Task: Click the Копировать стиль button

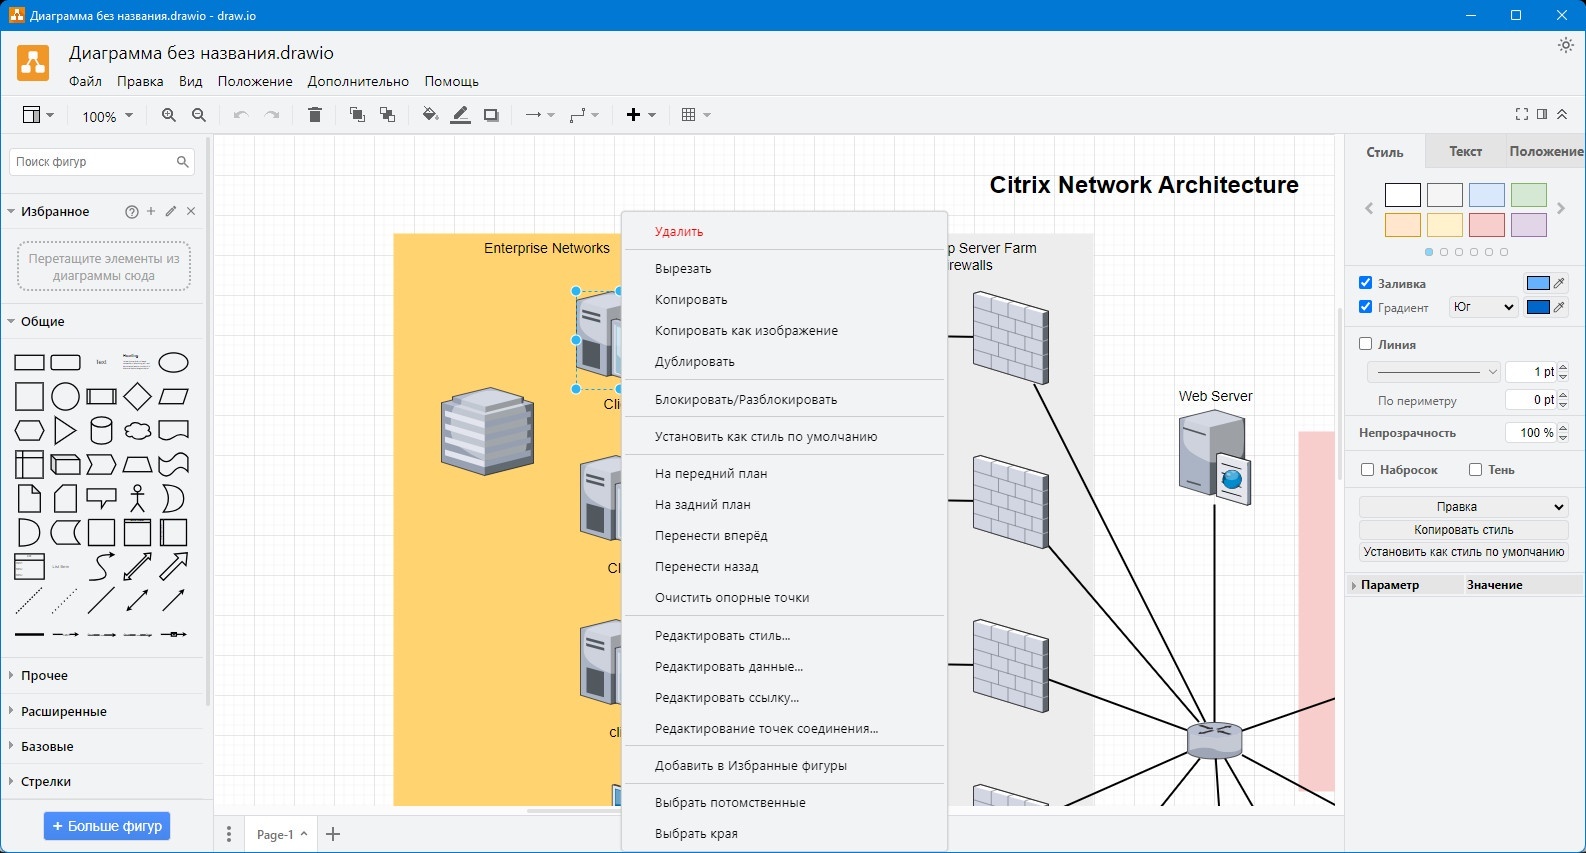Action: tap(1463, 530)
